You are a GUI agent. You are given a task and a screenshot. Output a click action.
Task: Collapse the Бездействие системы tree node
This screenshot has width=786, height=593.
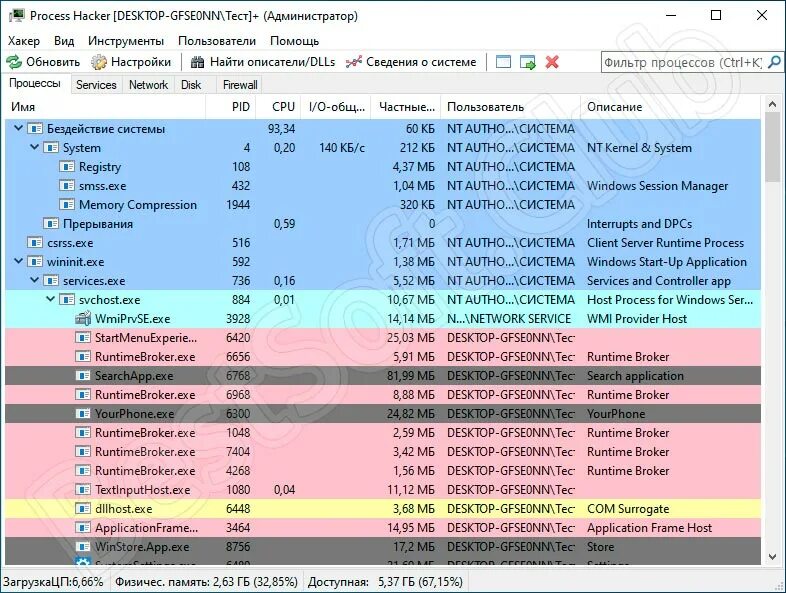coord(18,128)
